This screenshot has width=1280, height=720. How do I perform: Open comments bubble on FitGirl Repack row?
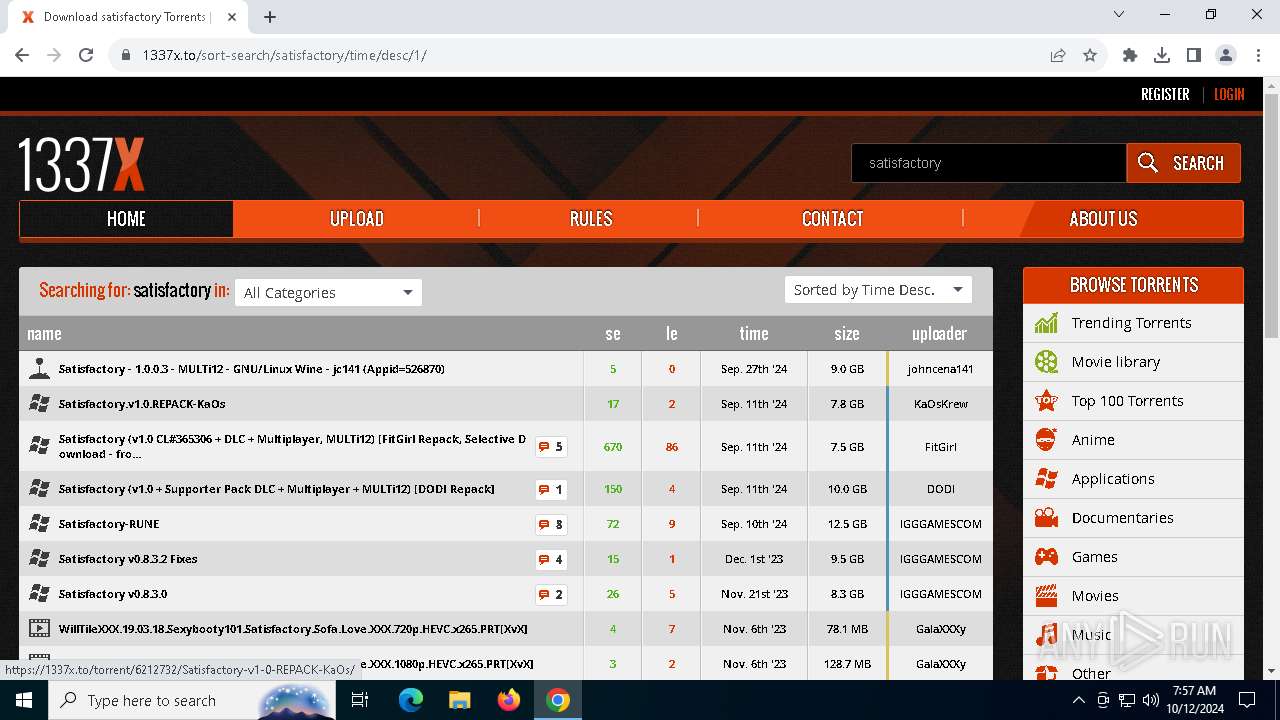[551, 447]
